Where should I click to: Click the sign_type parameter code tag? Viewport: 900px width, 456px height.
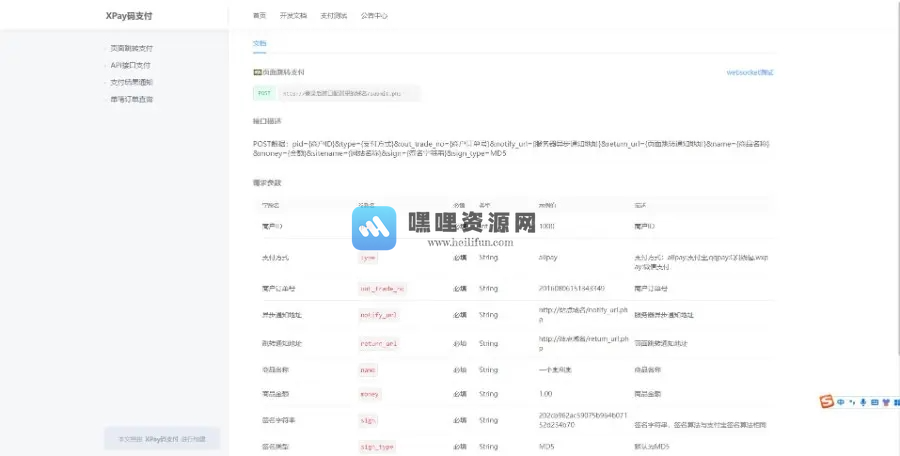point(377,446)
